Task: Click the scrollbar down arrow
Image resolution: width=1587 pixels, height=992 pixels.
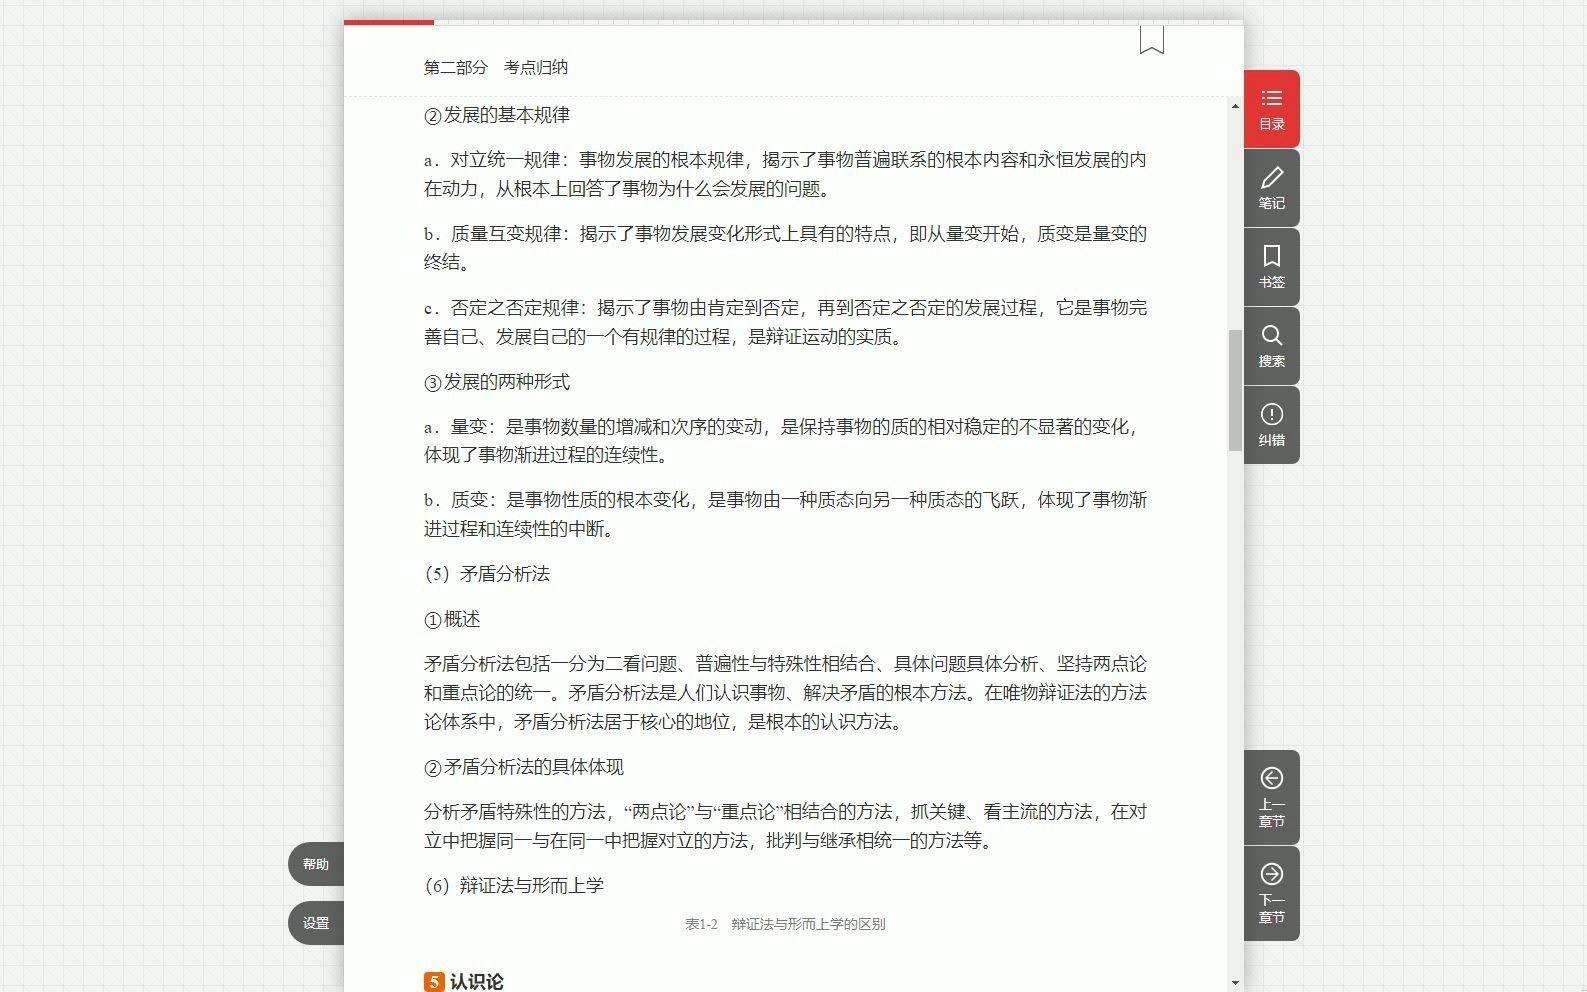Action: point(1235,982)
